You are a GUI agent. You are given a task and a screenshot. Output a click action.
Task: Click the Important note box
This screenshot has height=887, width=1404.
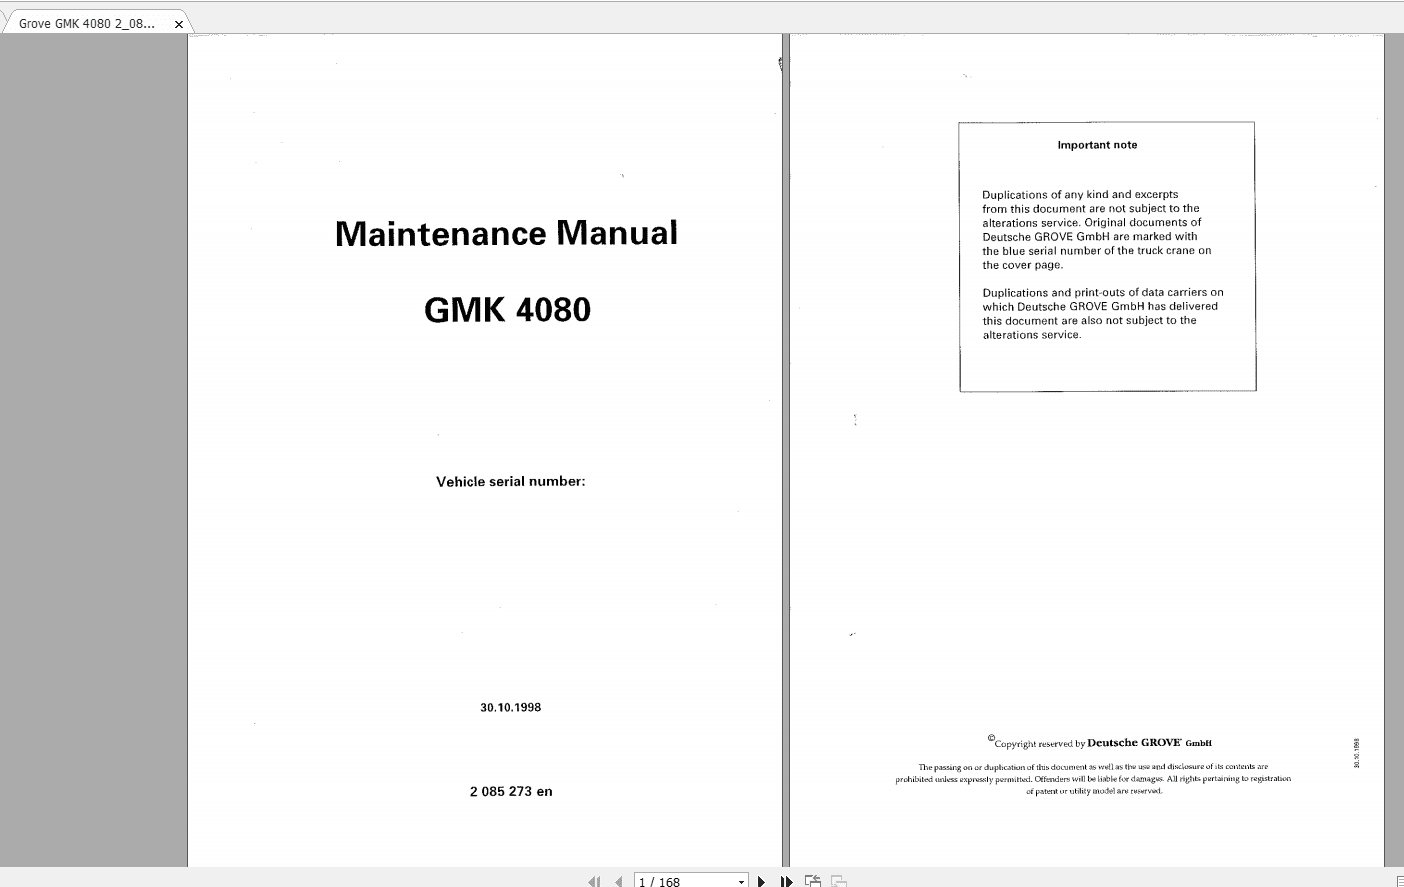(1106, 255)
